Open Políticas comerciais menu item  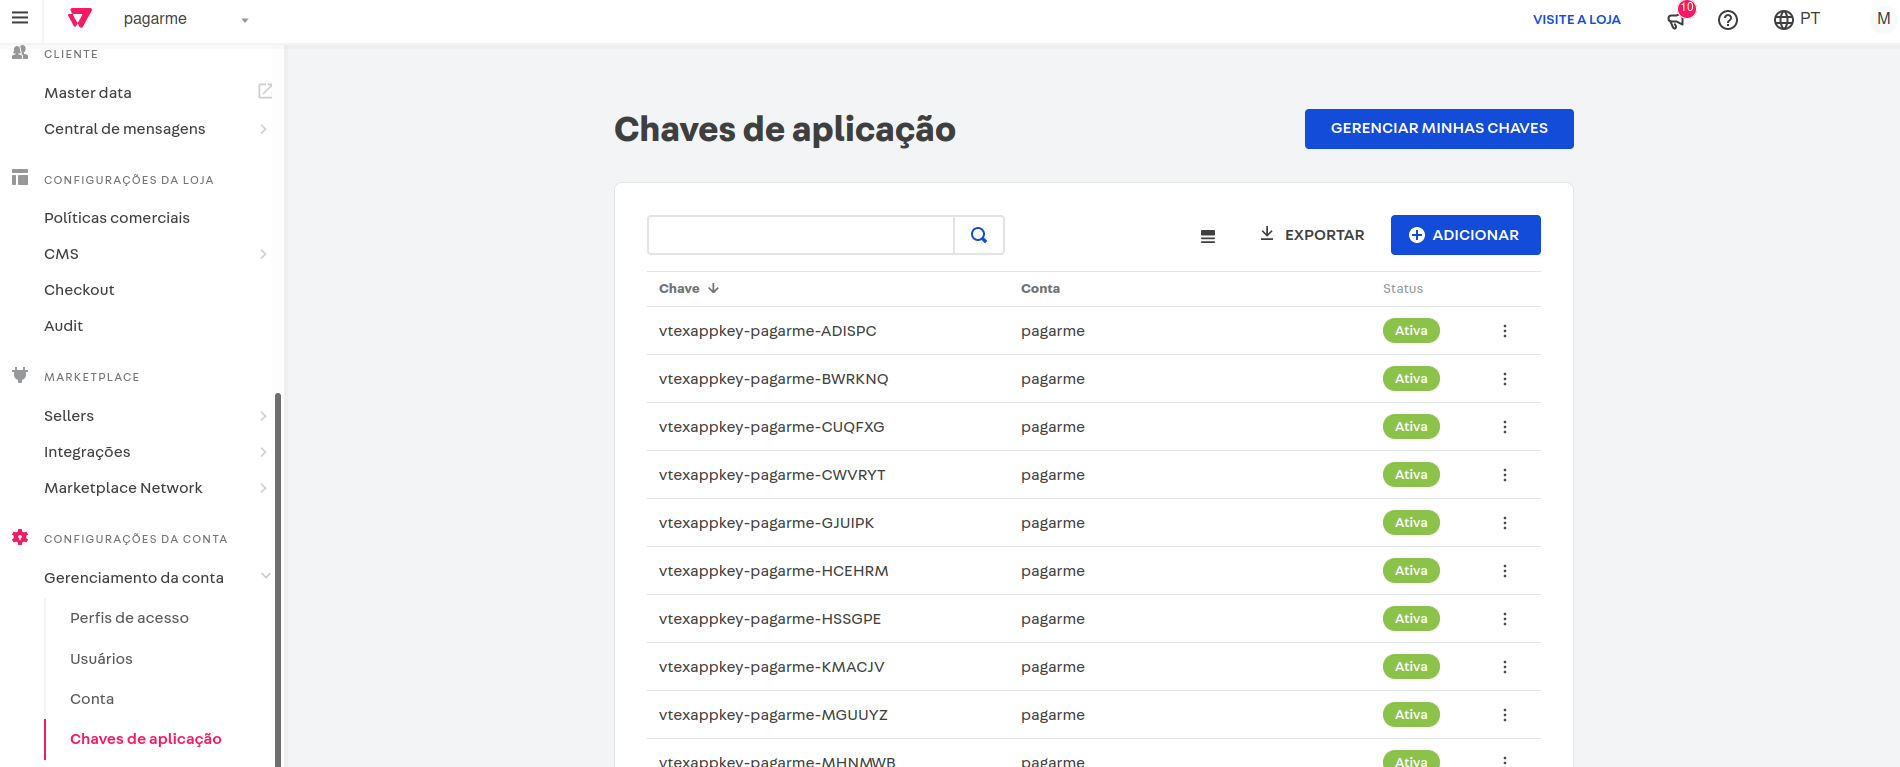pos(117,218)
